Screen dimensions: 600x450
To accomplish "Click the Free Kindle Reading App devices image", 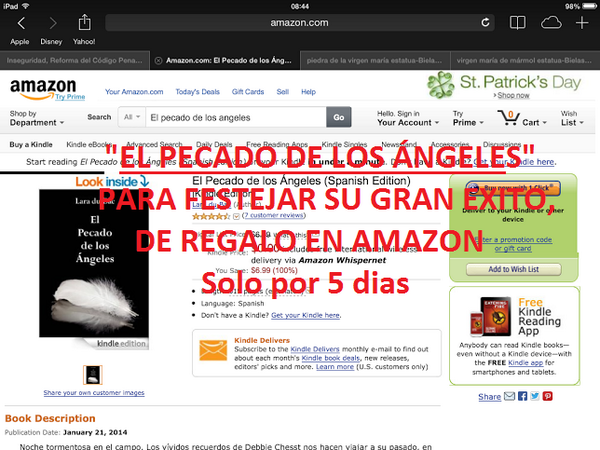I will (491, 316).
